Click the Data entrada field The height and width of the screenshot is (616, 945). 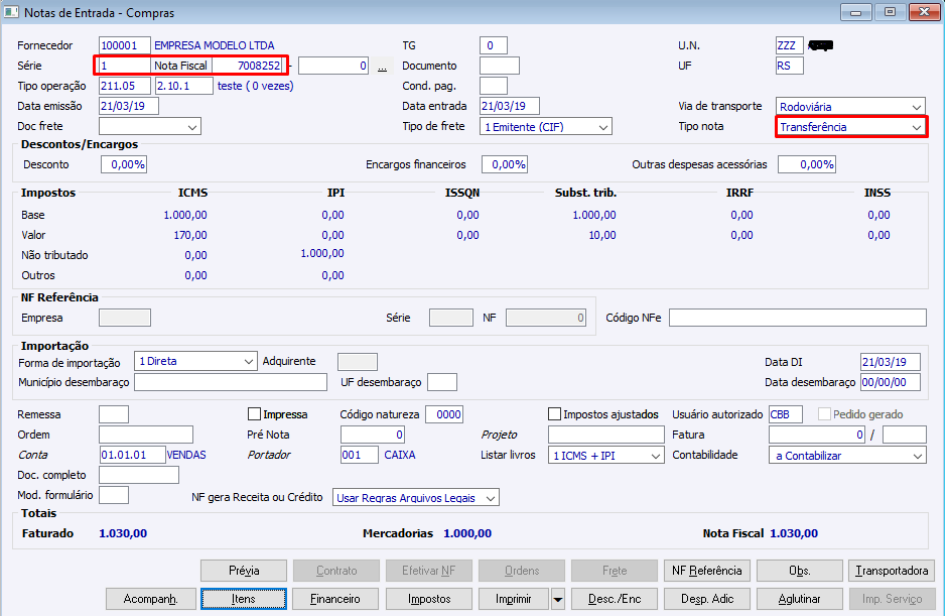tap(510, 106)
